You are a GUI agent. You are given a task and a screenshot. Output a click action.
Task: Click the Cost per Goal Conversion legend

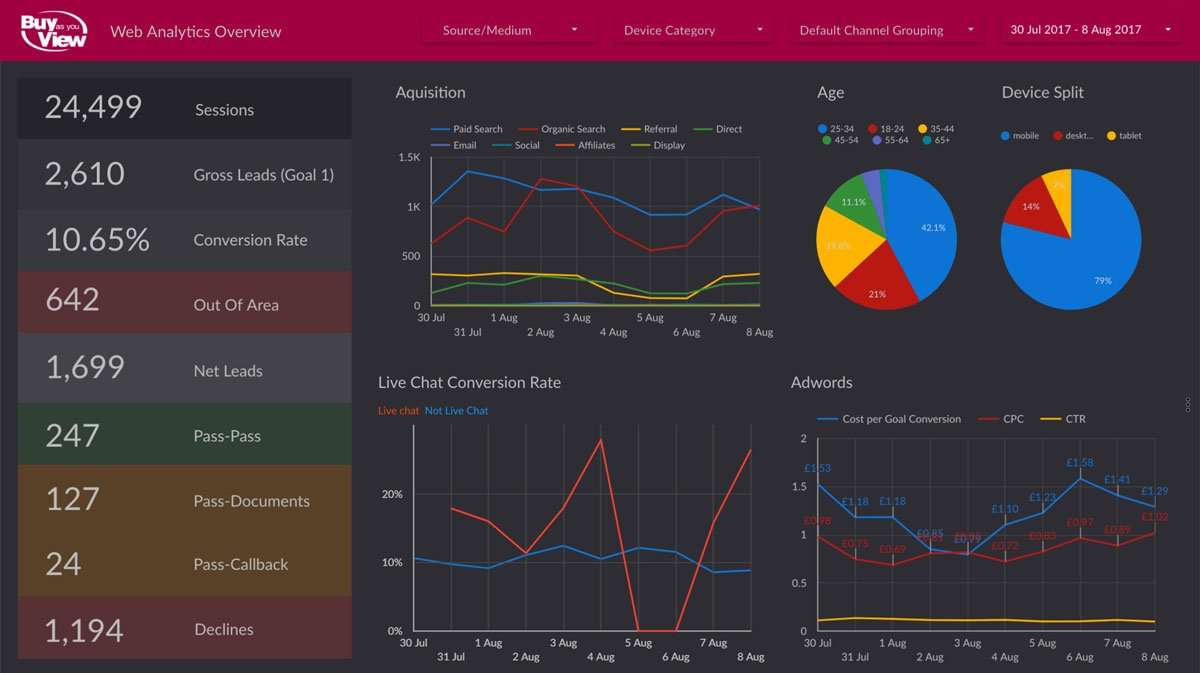tap(889, 419)
